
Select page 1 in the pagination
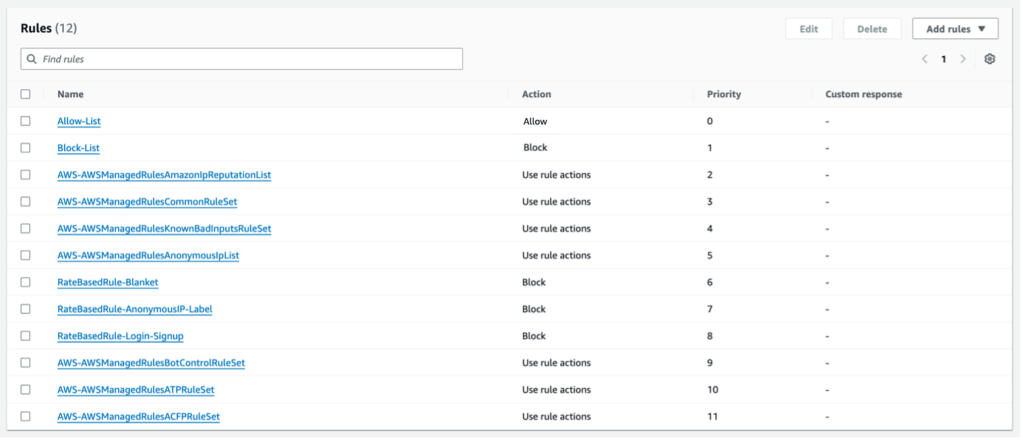coord(943,59)
